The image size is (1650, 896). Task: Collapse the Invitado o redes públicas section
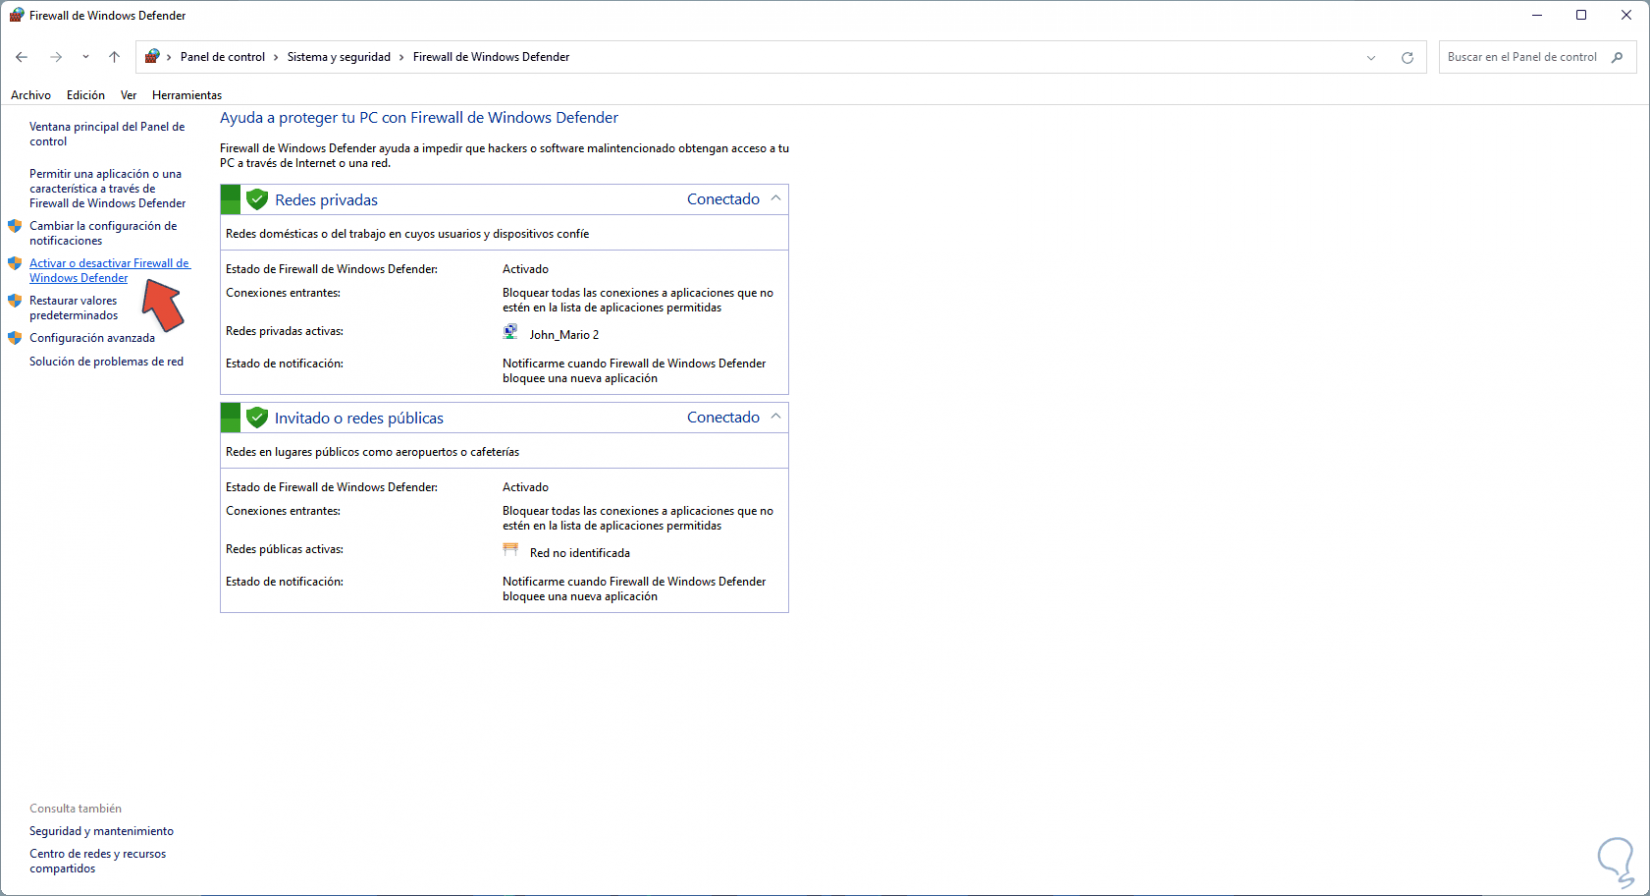click(x=775, y=417)
